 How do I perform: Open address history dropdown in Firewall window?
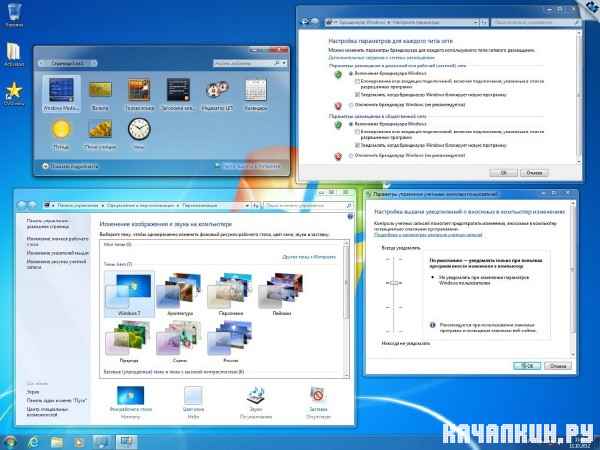coord(476,23)
